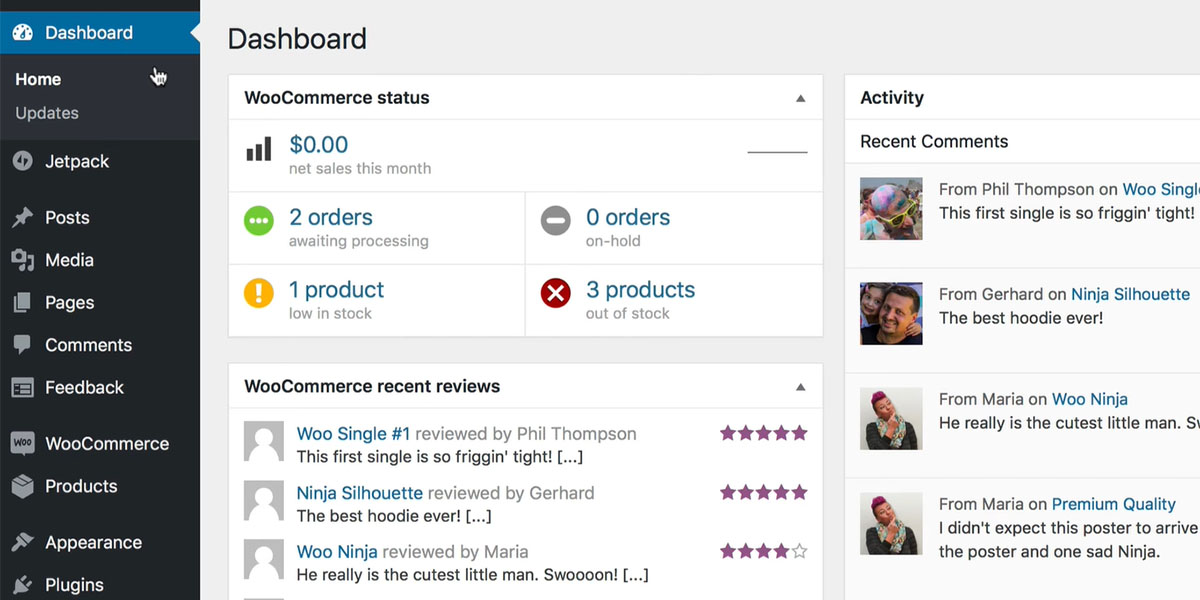Click the Pages icon in sidebar
Viewport: 1200px width, 600px height.
(x=22, y=303)
